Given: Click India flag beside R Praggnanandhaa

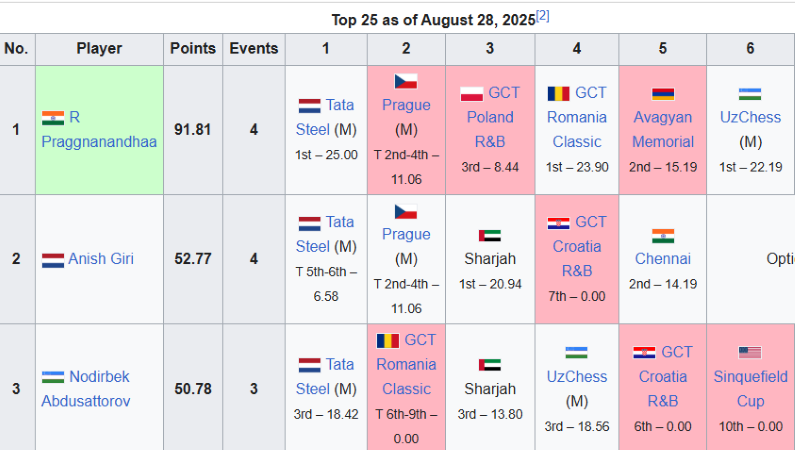Looking at the screenshot, I should click(x=53, y=118).
